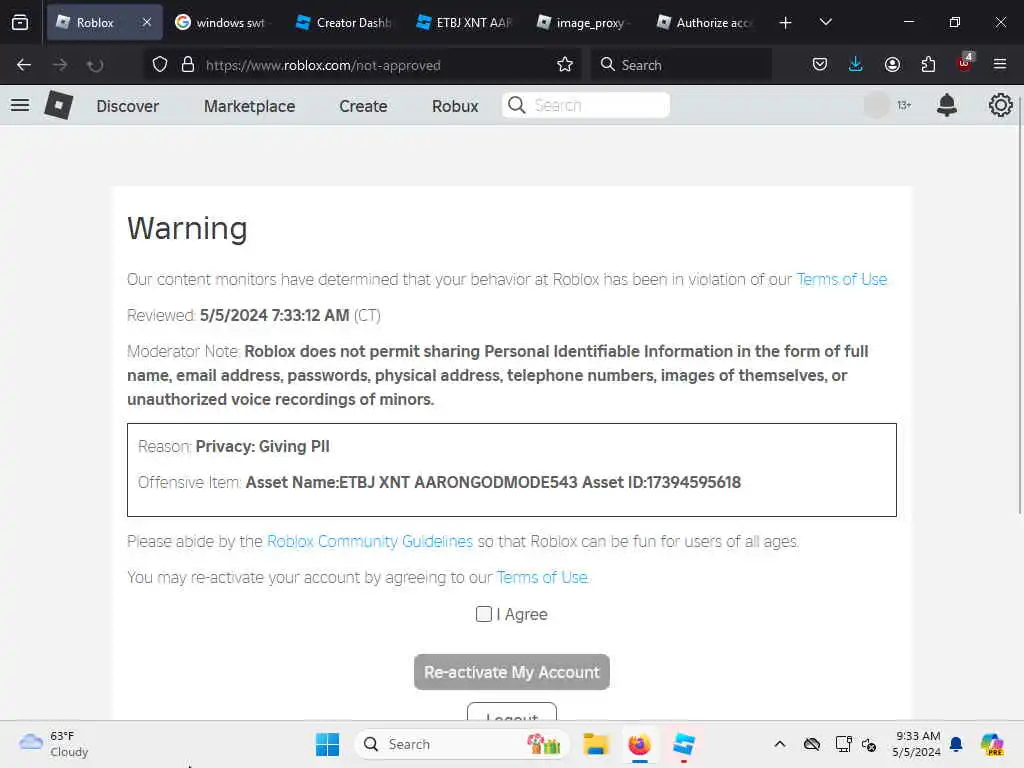The image size is (1024, 768).
Task: Select the Asset Name ETBJ XNT AARONGODMODE543 text
Action: pos(411,483)
